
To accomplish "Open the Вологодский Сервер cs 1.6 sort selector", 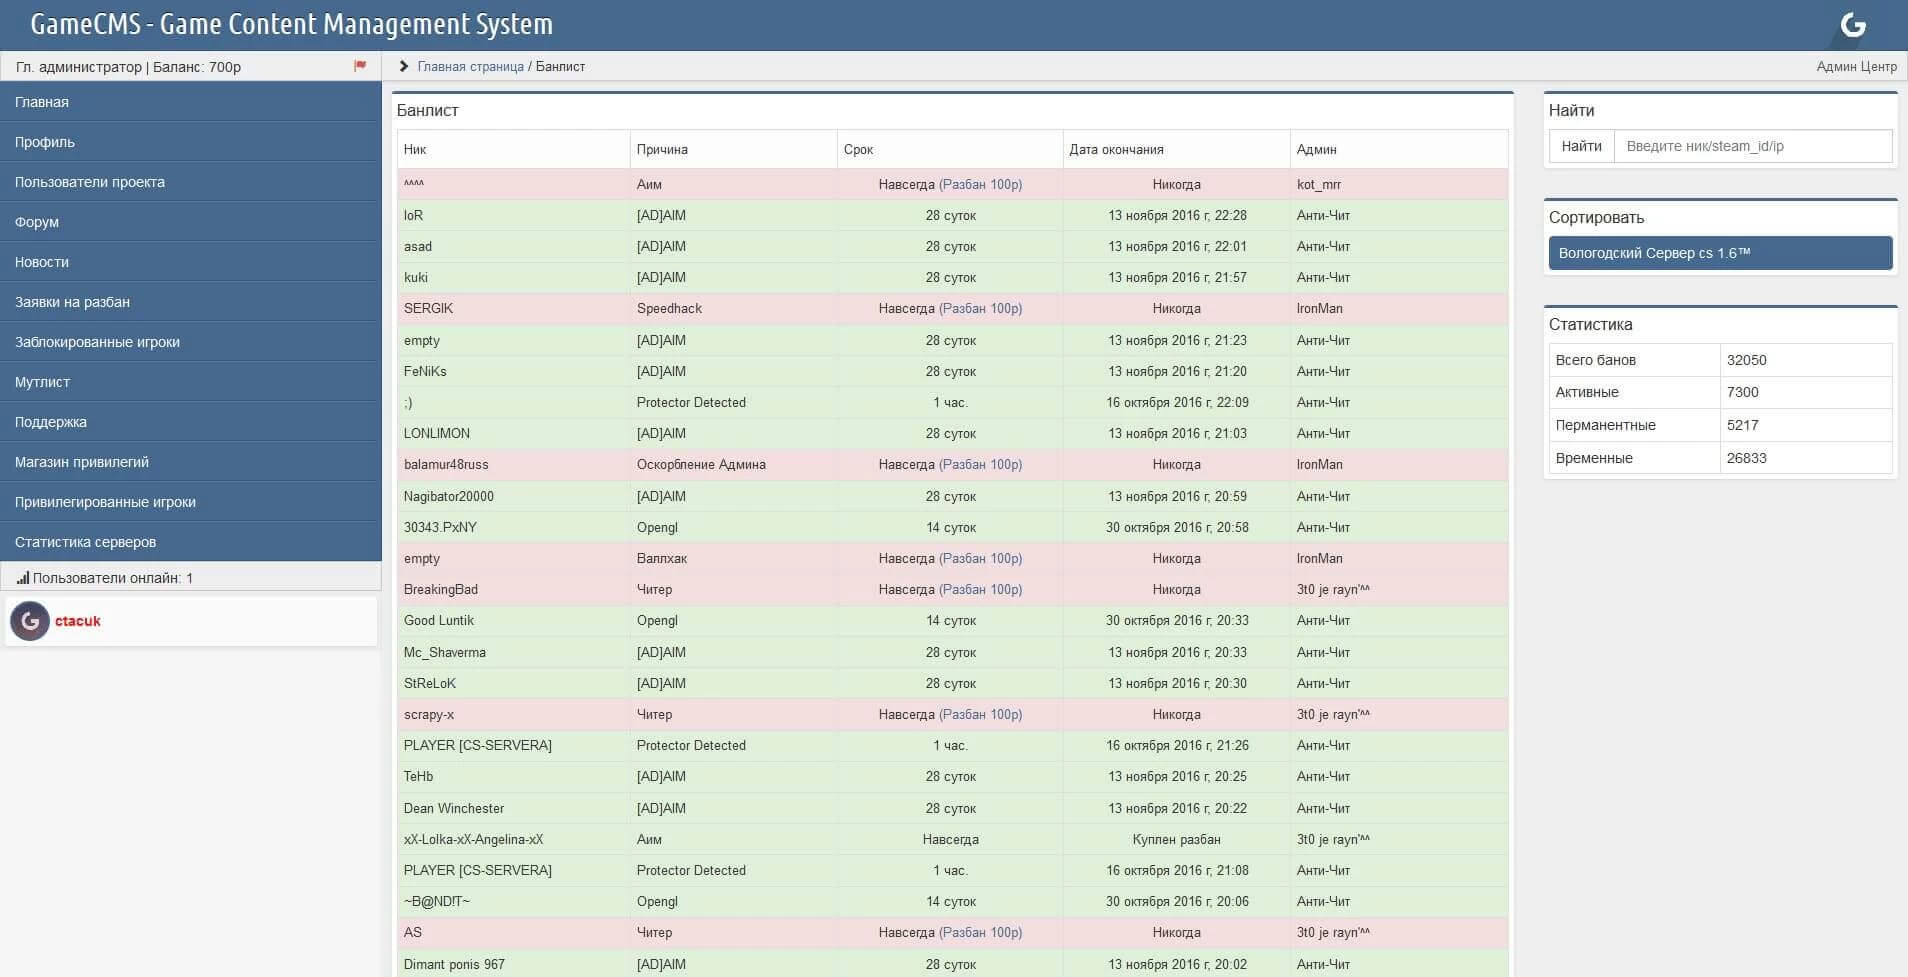I will 1719,253.
